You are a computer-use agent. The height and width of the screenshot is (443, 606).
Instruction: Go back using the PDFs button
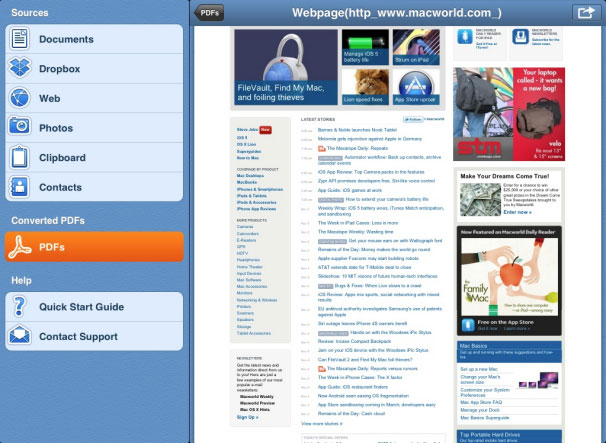(209, 13)
